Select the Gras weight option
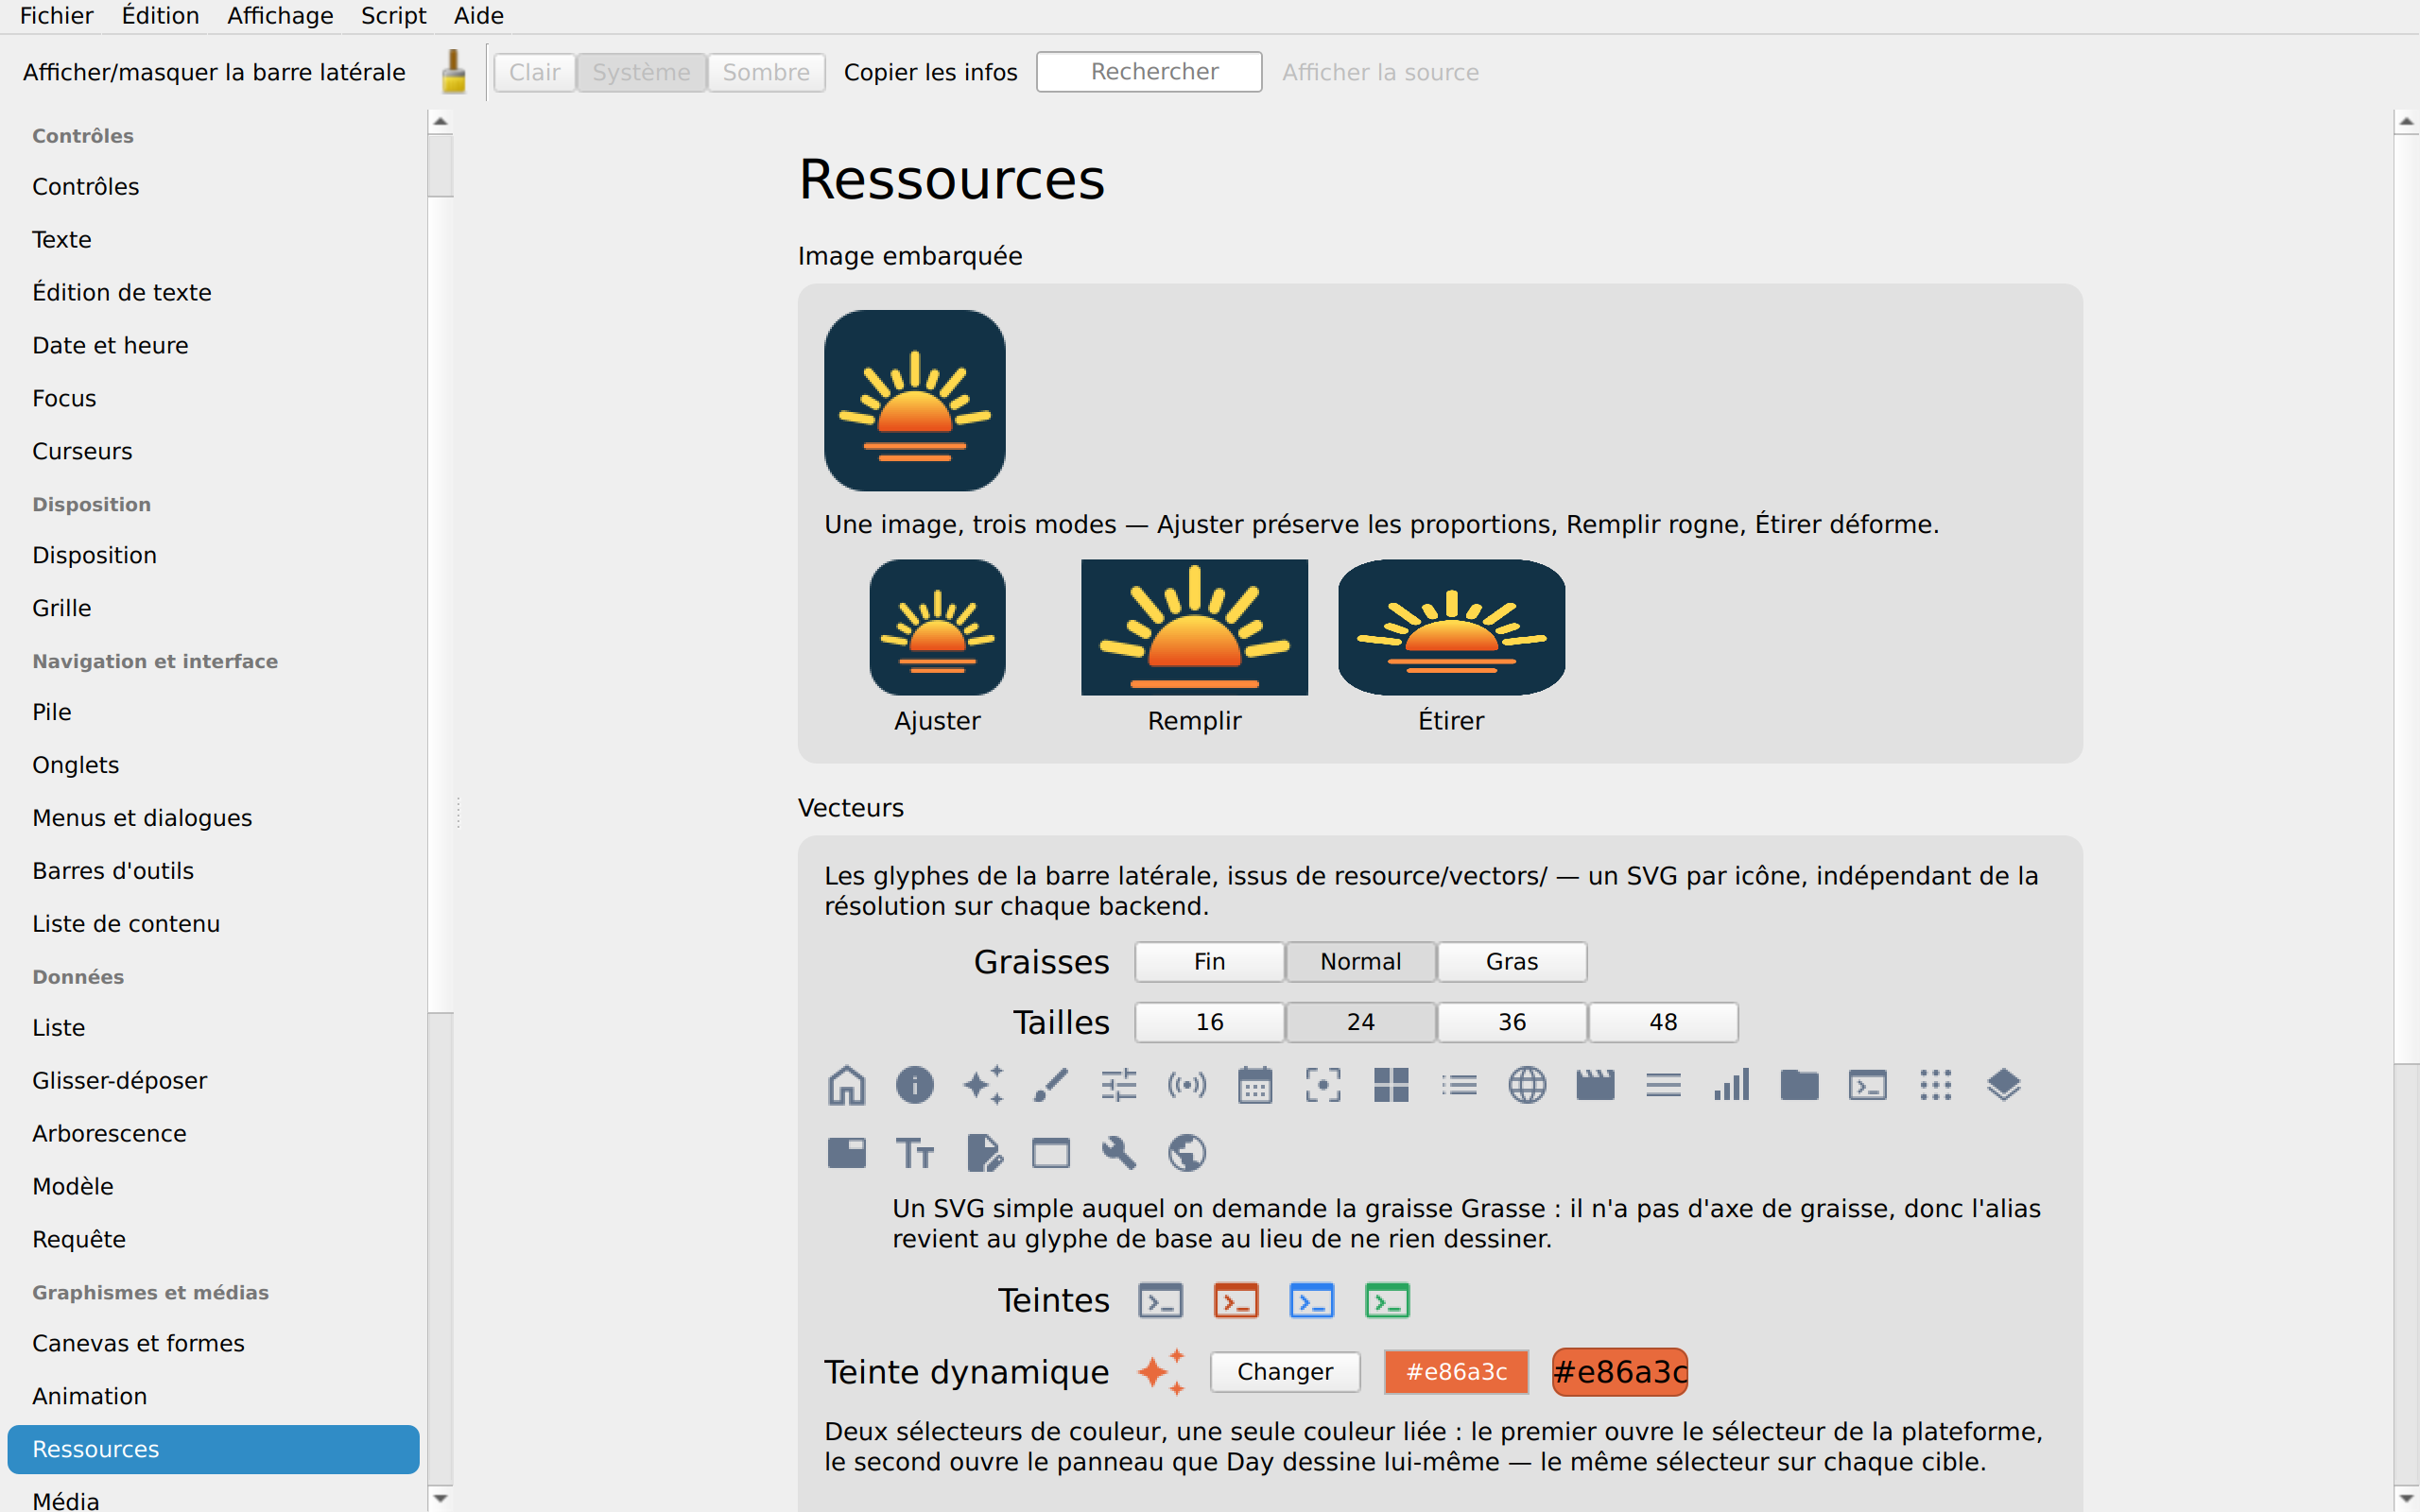Image resolution: width=2420 pixels, height=1512 pixels. [1511, 962]
